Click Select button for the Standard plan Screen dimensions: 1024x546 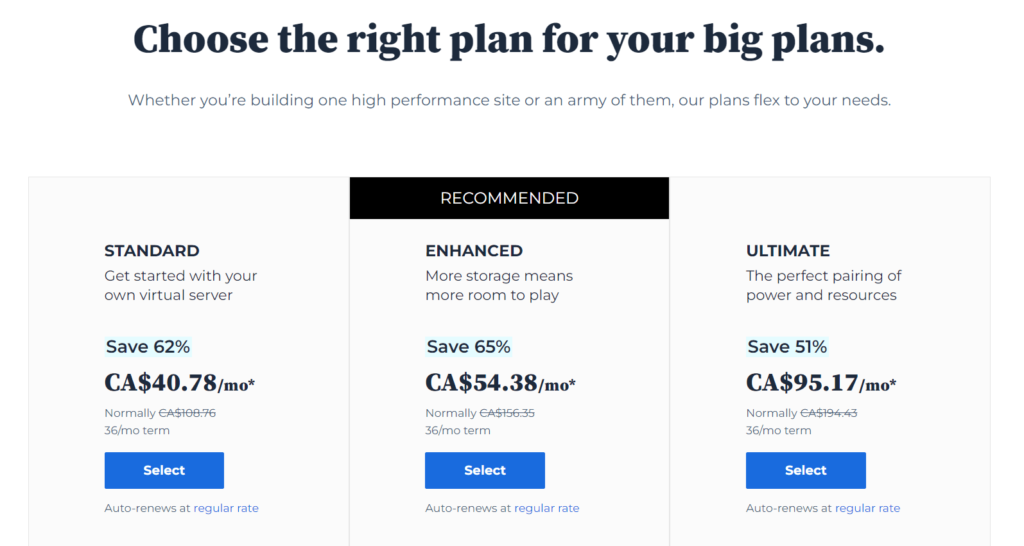tap(164, 470)
